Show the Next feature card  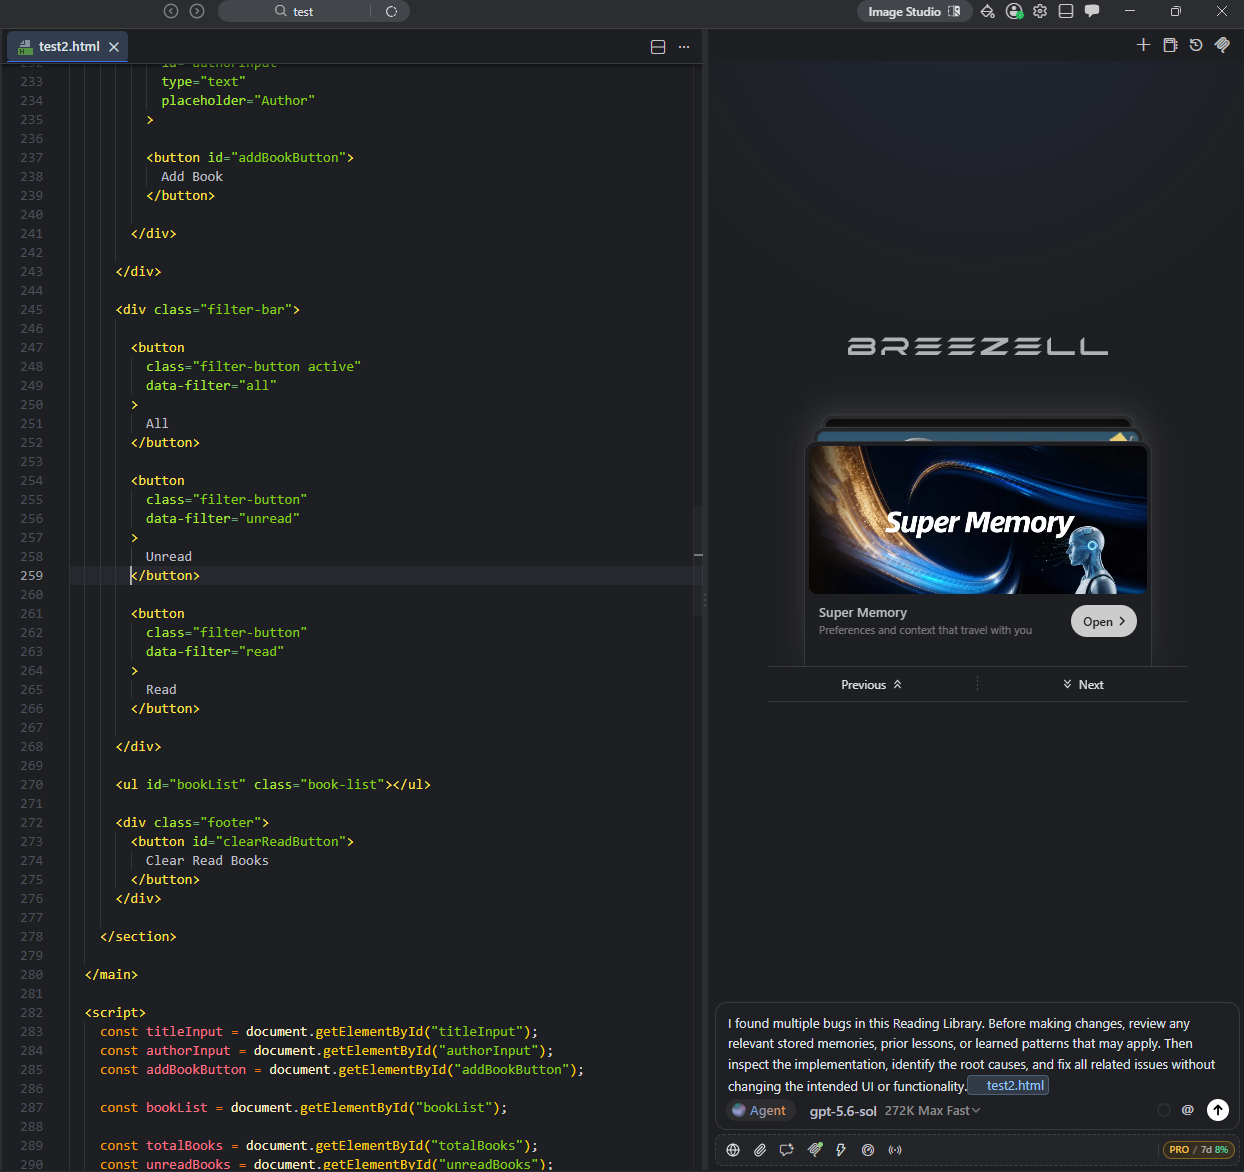pos(1083,685)
